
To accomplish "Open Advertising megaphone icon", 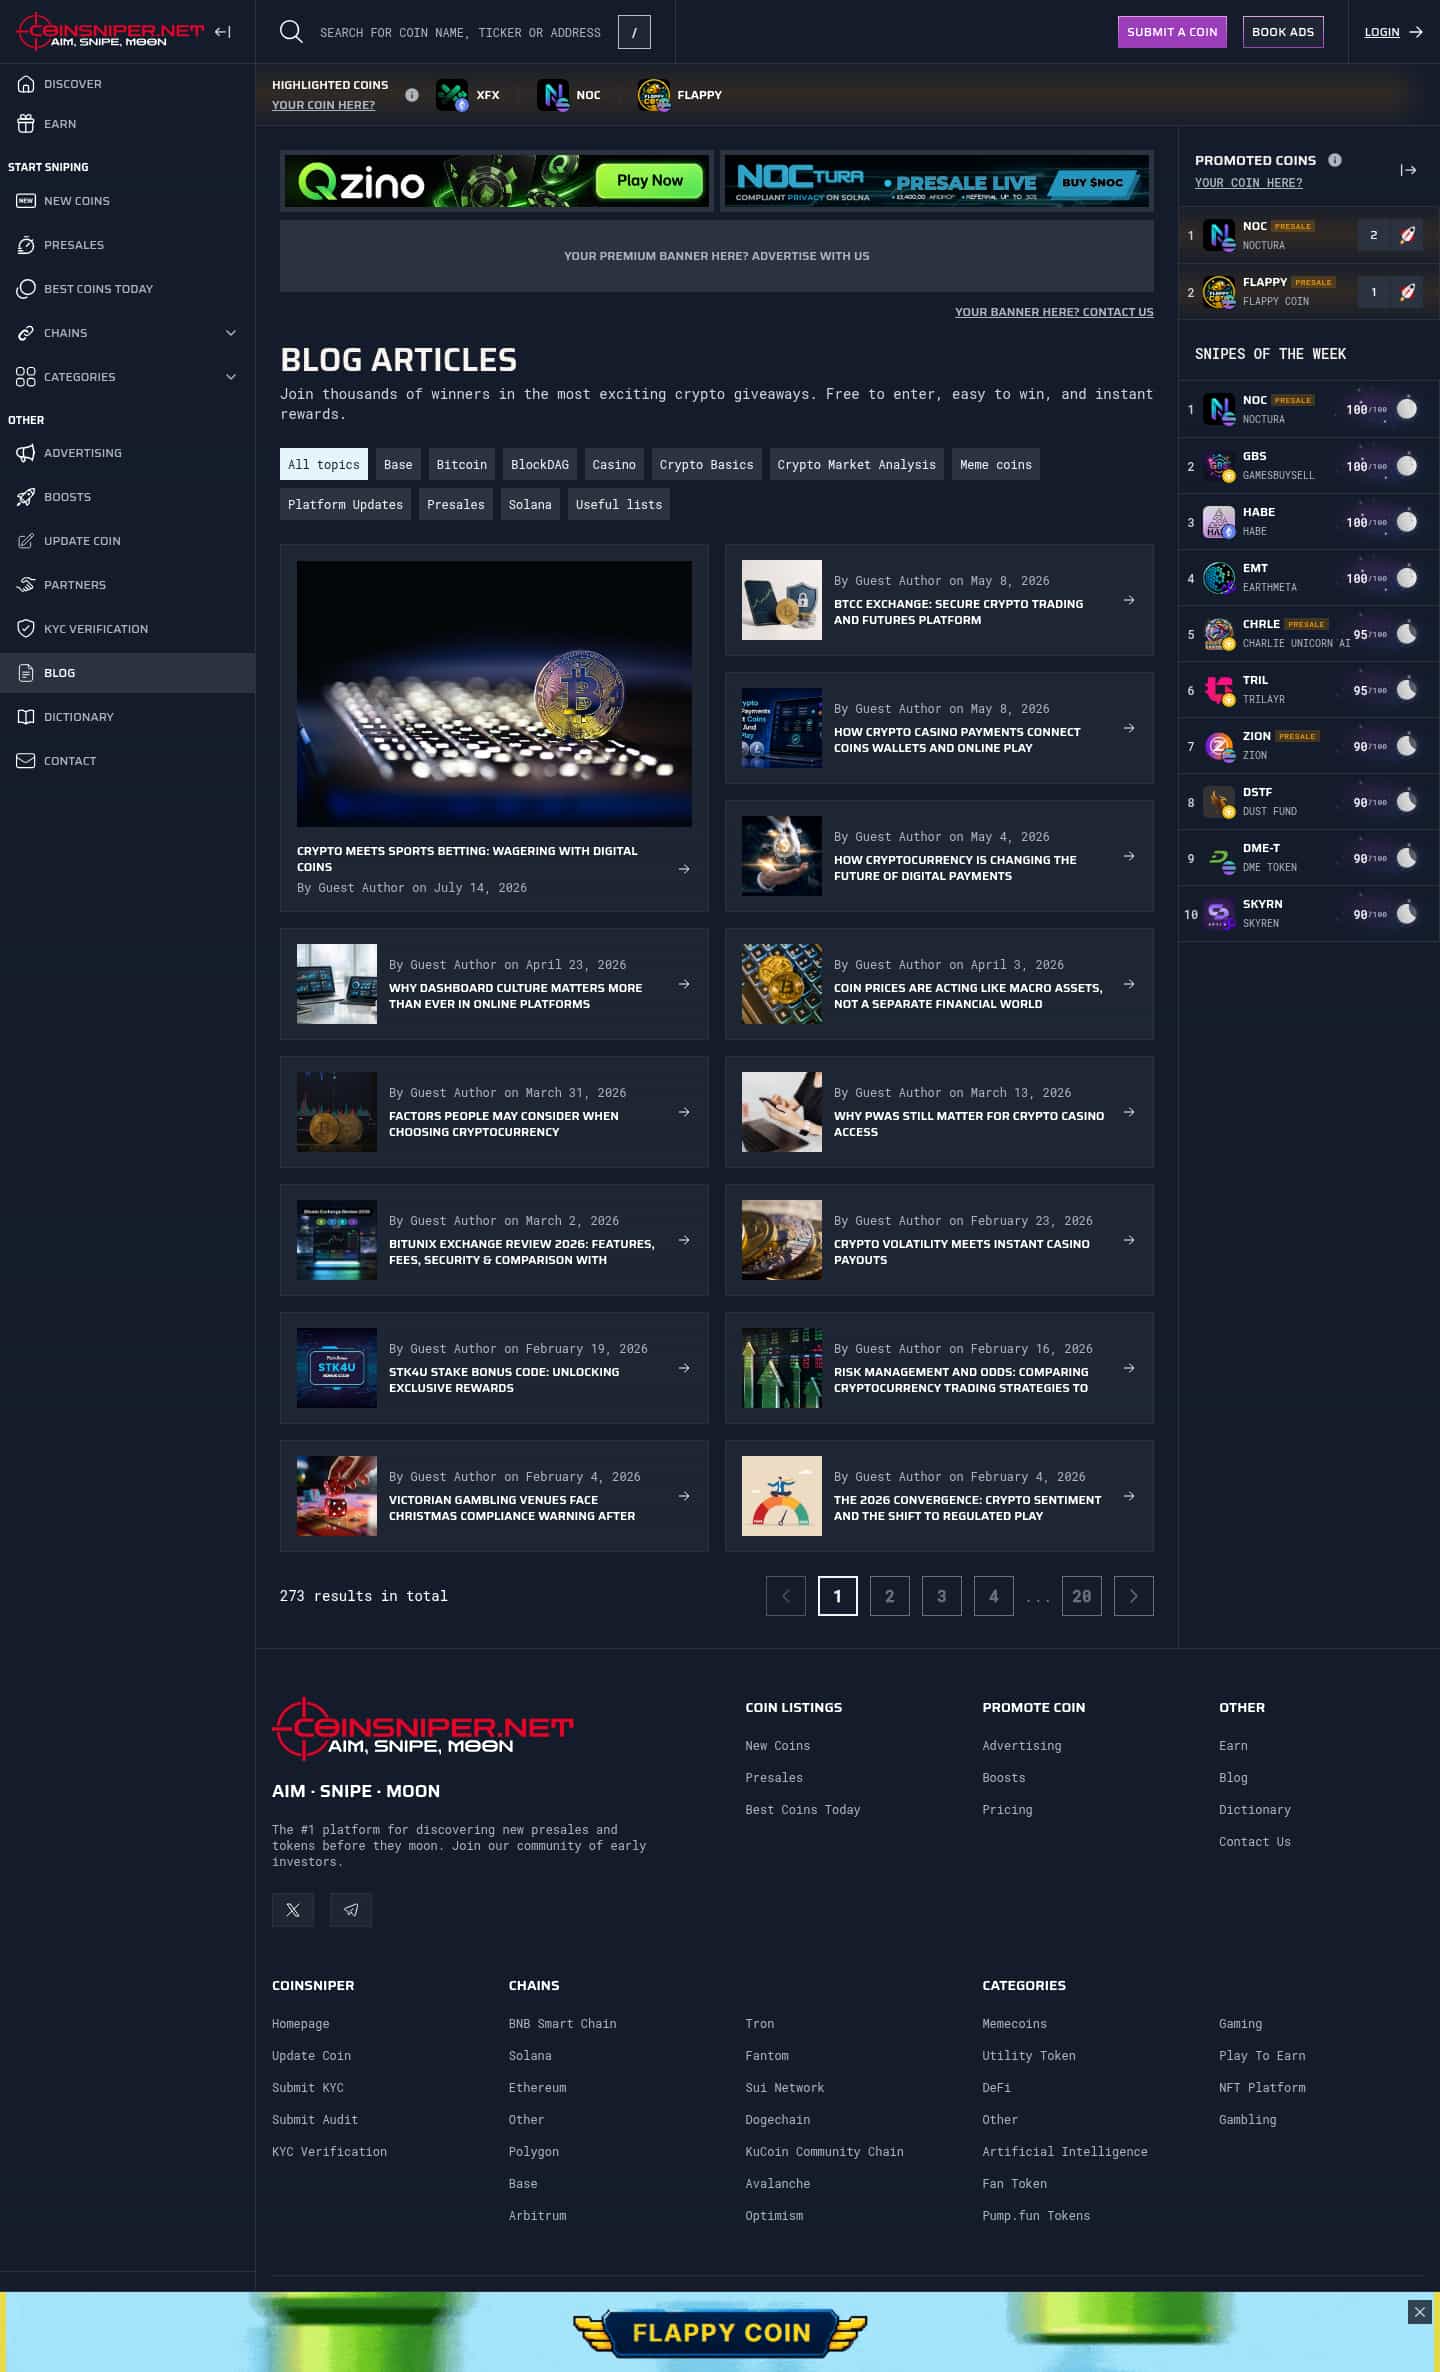I will click(26, 453).
